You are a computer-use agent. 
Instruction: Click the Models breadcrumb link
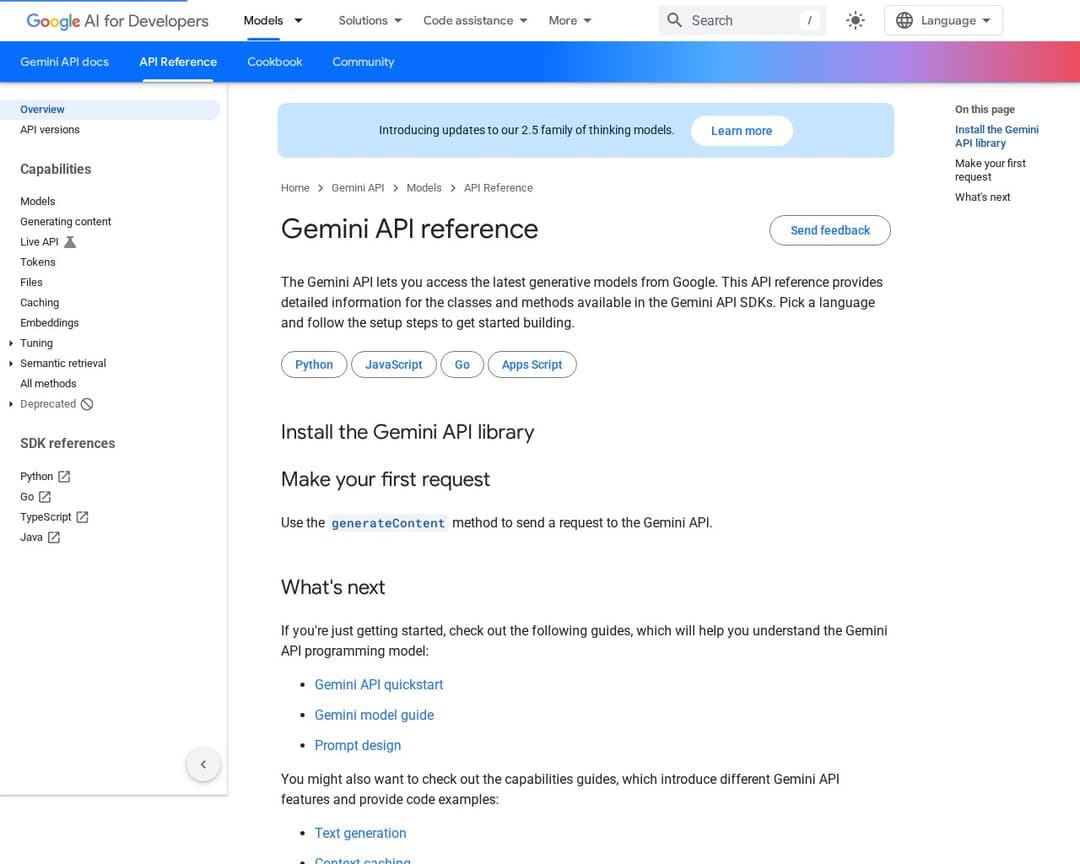pyautogui.click(x=424, y=188)
